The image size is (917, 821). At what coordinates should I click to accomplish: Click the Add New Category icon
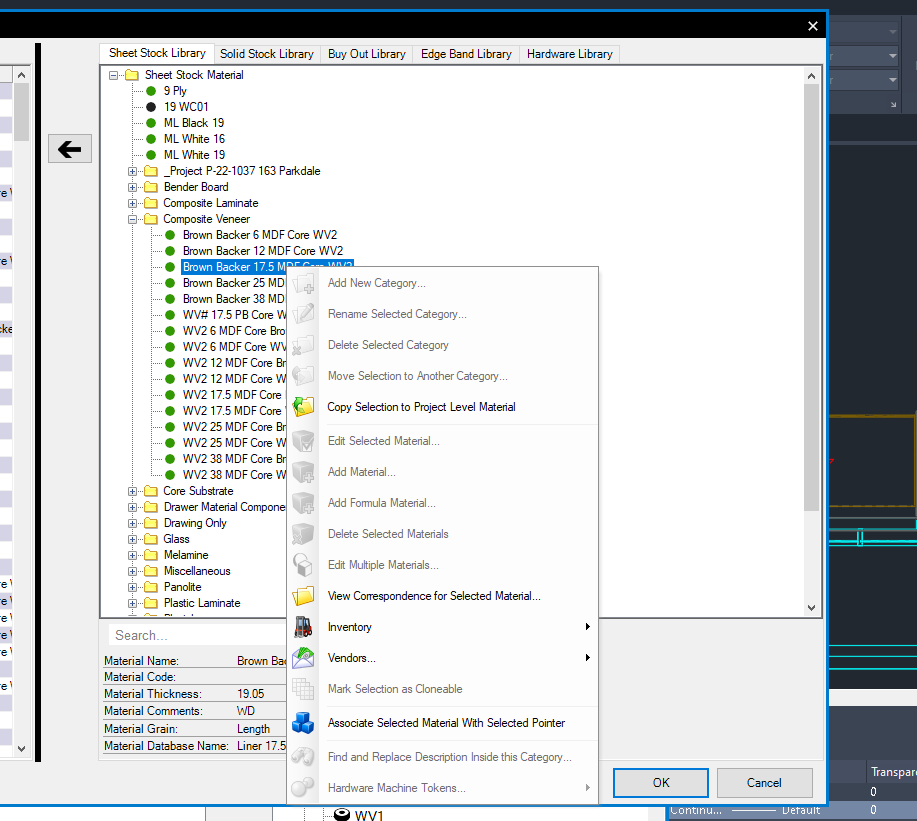tap(304, 284)
